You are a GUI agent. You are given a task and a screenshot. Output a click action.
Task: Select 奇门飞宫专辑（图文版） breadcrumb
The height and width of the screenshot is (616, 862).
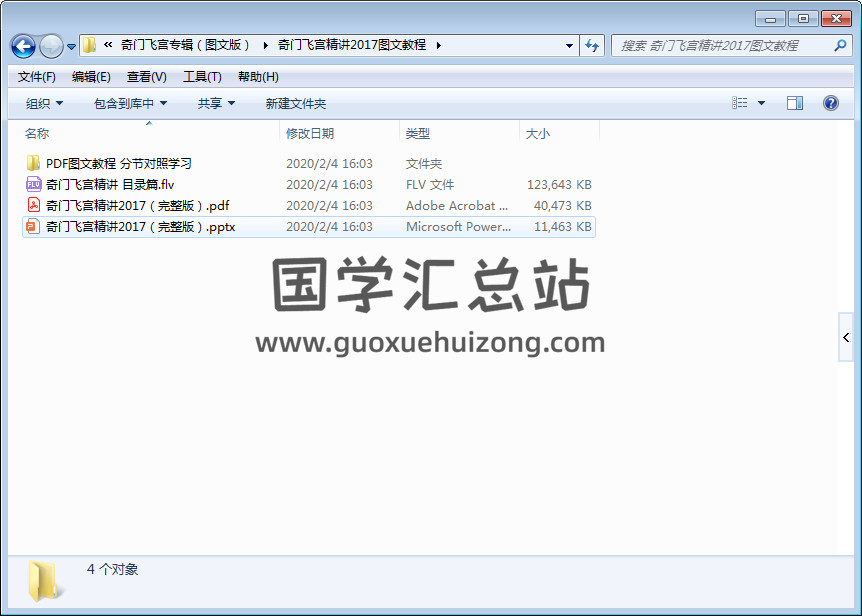pyautogui.click(x=185, y=45)
